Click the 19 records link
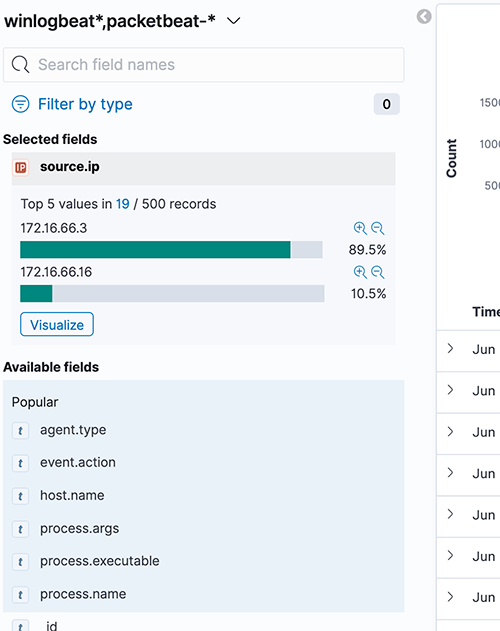Screen dimensions: 500x631 coord(123,204)
